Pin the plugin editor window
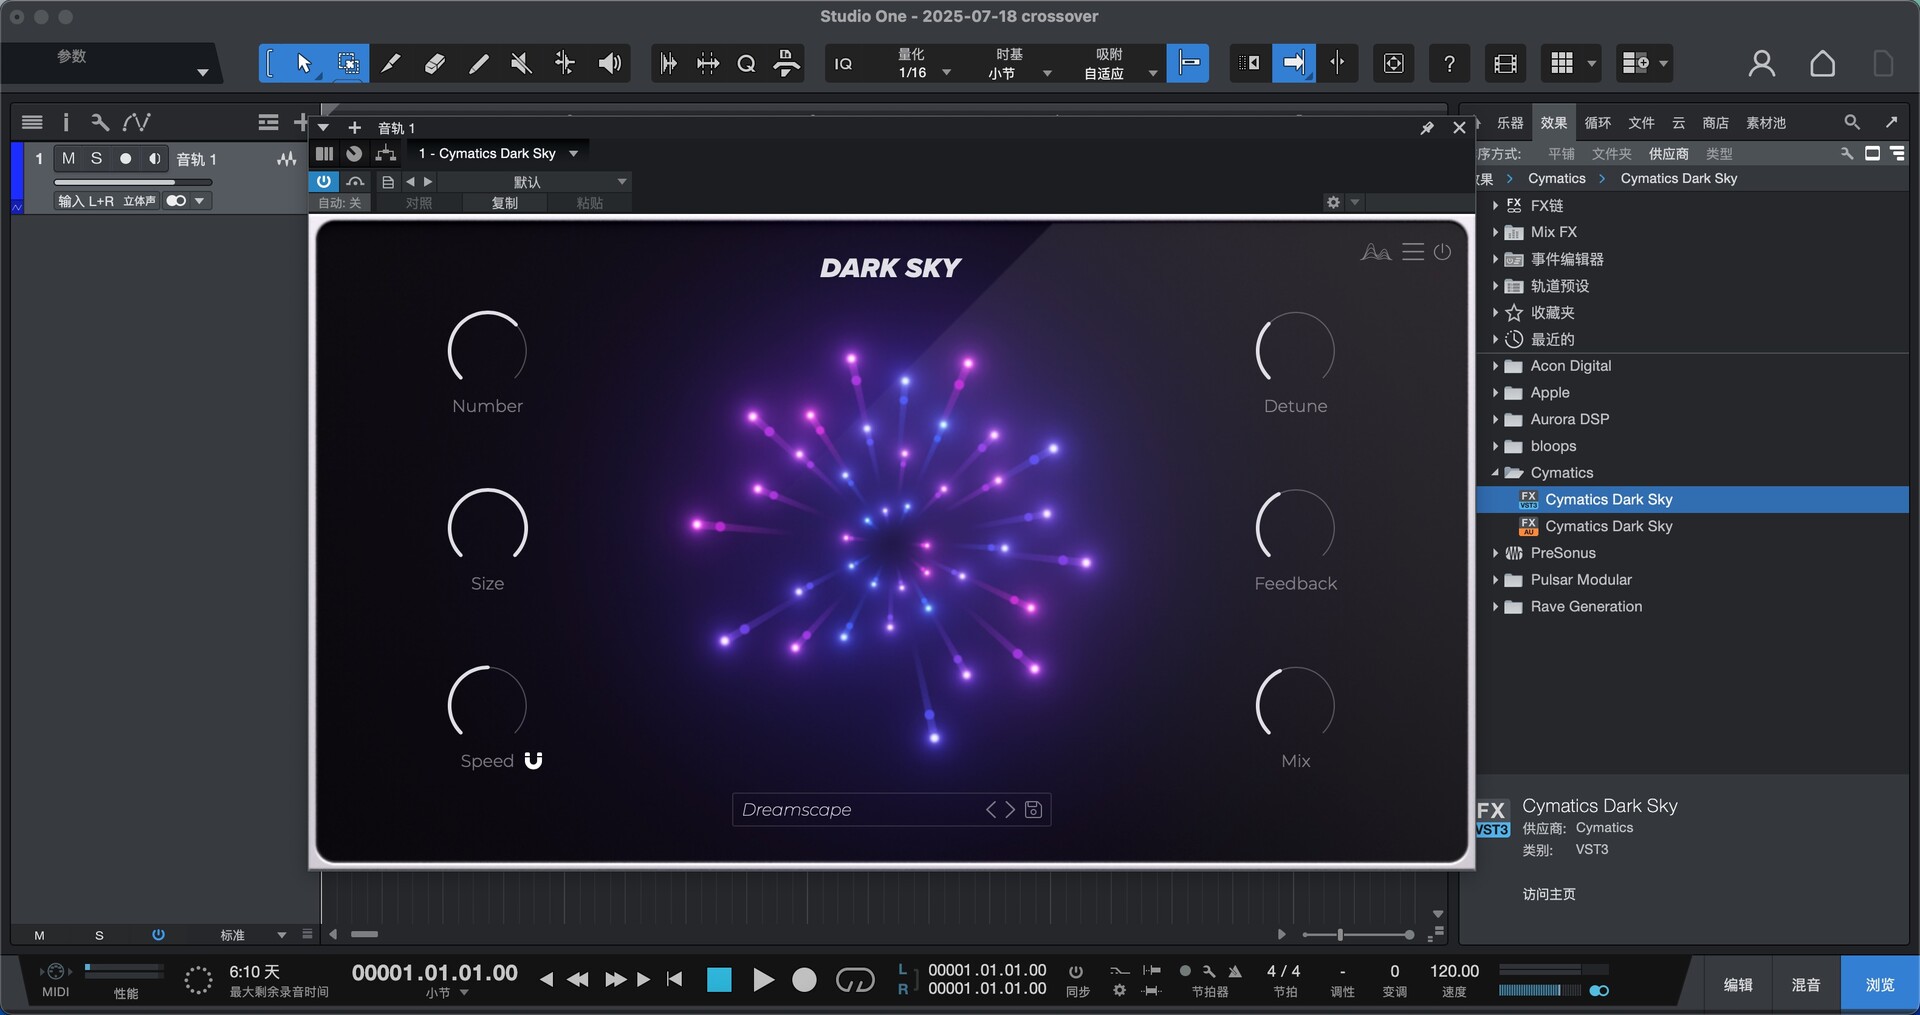The width and height of the screenshot is (1920, 1015). (1427, 128)
